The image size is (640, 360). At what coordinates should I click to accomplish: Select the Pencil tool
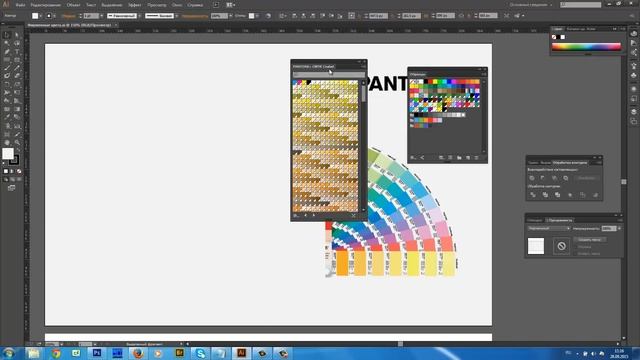pyautogui.click(x=17, y=68)
